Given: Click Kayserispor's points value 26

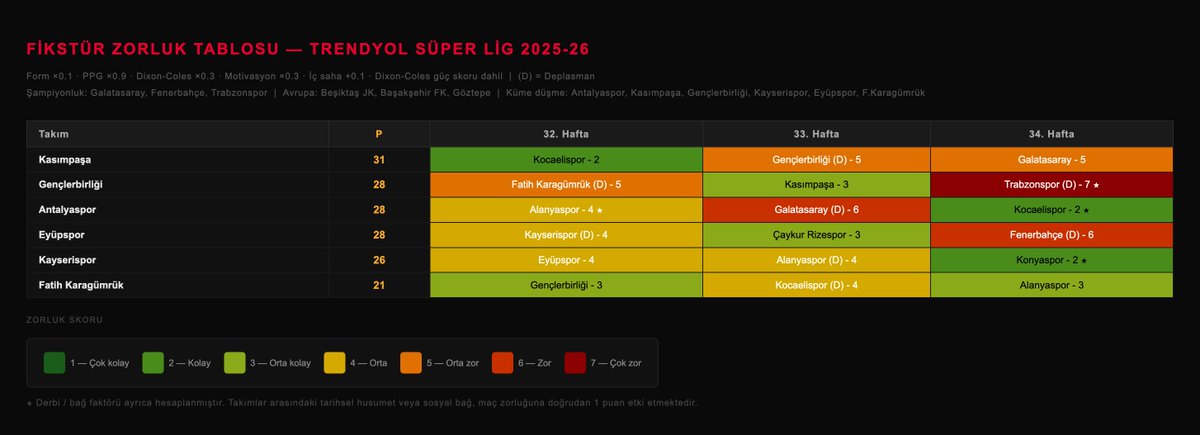Looking at the screenshot, I should [x=379, y=260].
